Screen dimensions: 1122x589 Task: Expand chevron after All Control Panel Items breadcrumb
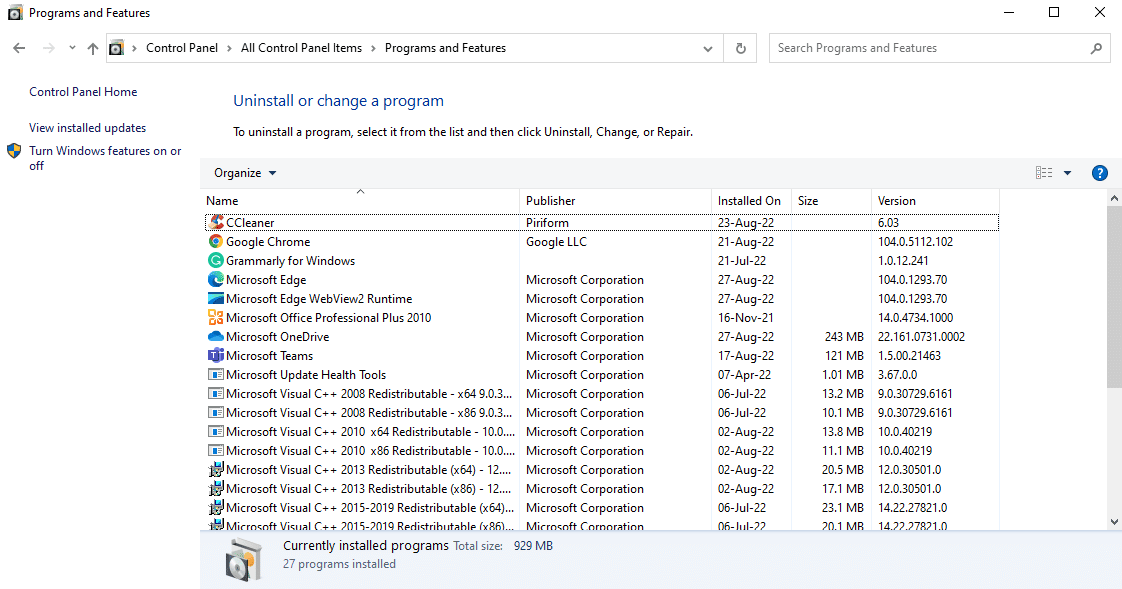(x=373, y=48)
